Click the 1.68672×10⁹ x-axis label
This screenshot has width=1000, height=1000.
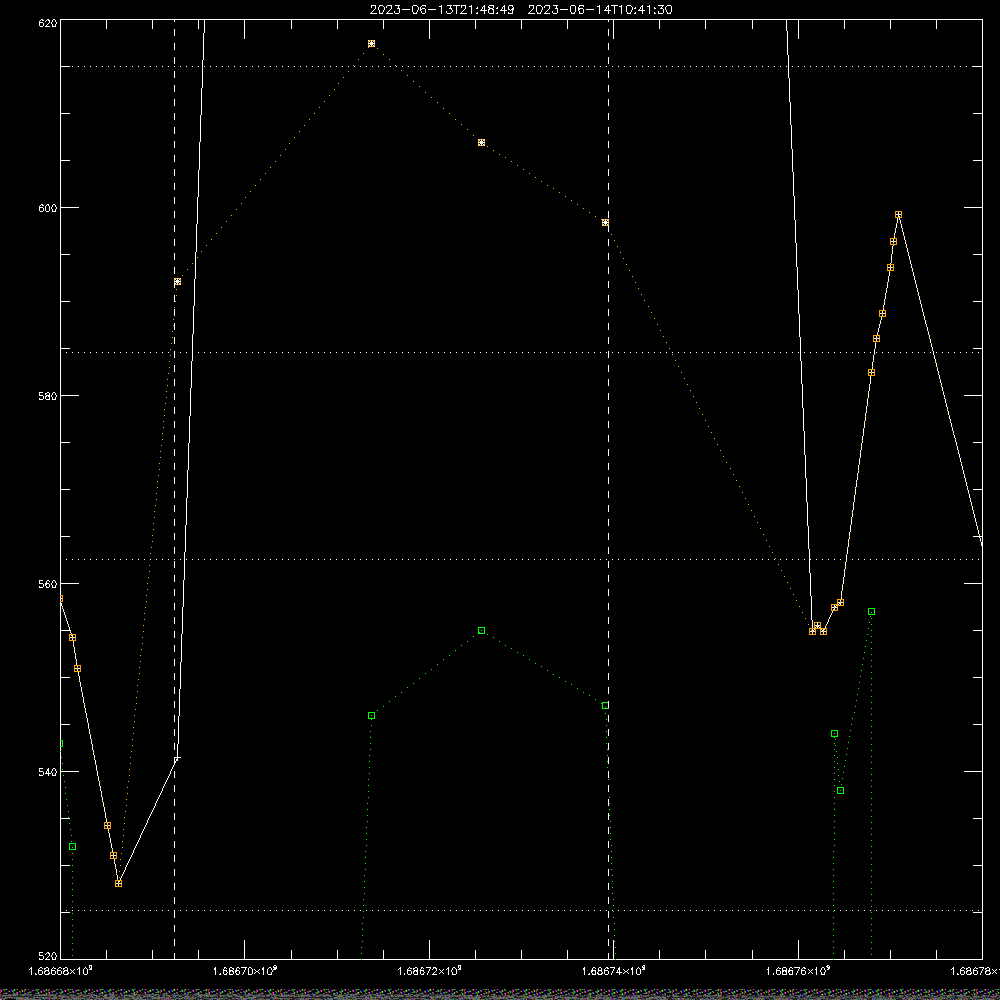tap(429, 971)
